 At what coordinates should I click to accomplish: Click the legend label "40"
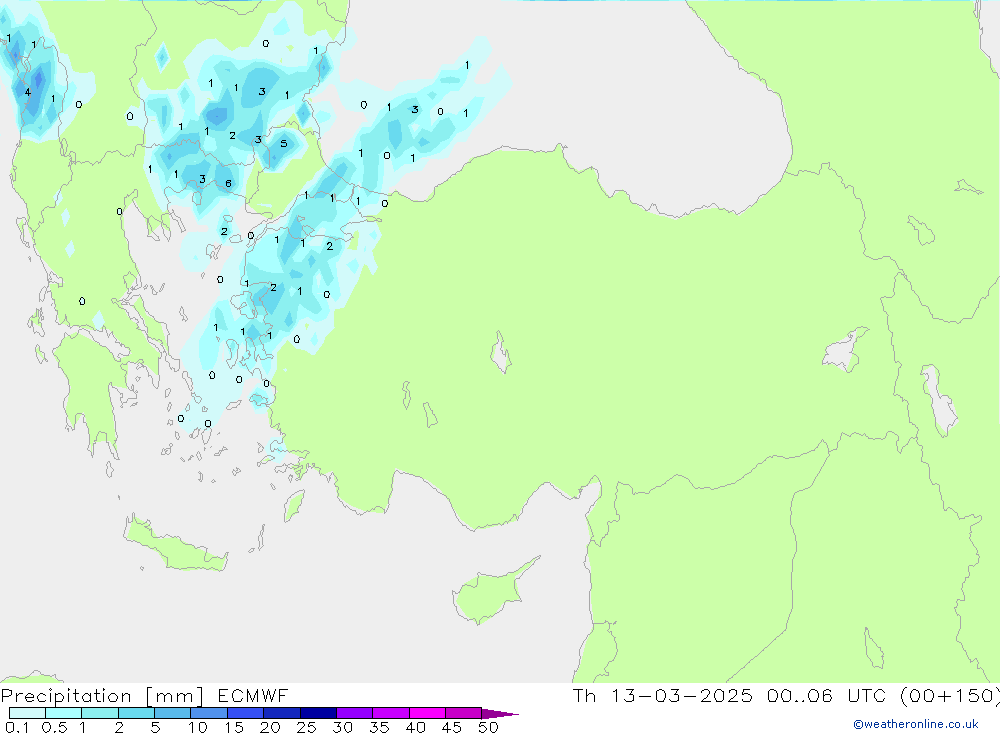click(x=416, y=727)
